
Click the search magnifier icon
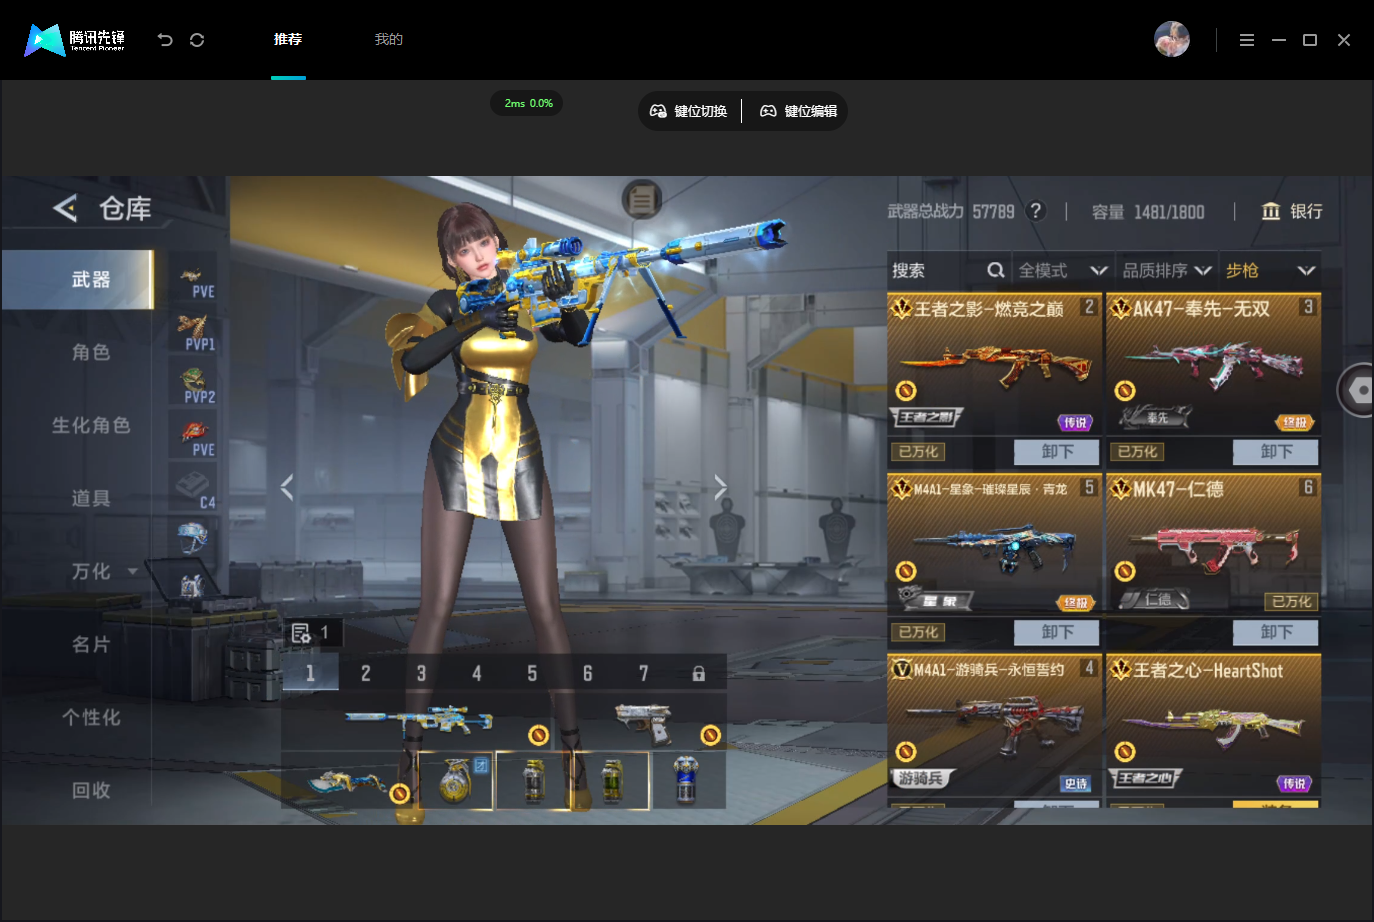[995, 270]
